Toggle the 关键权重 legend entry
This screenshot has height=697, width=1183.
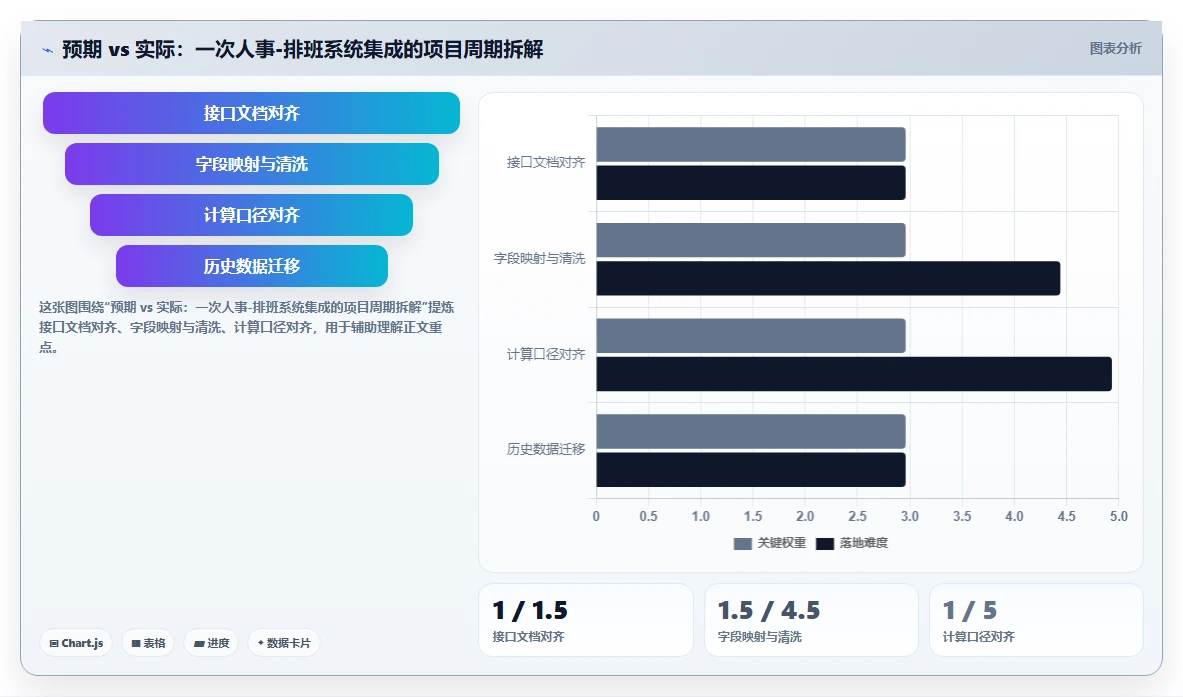point(770,543)
